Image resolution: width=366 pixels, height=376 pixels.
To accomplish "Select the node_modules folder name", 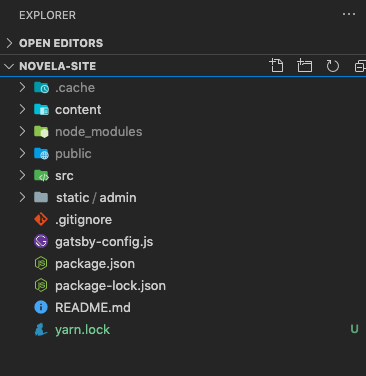I will coord(99,132).
